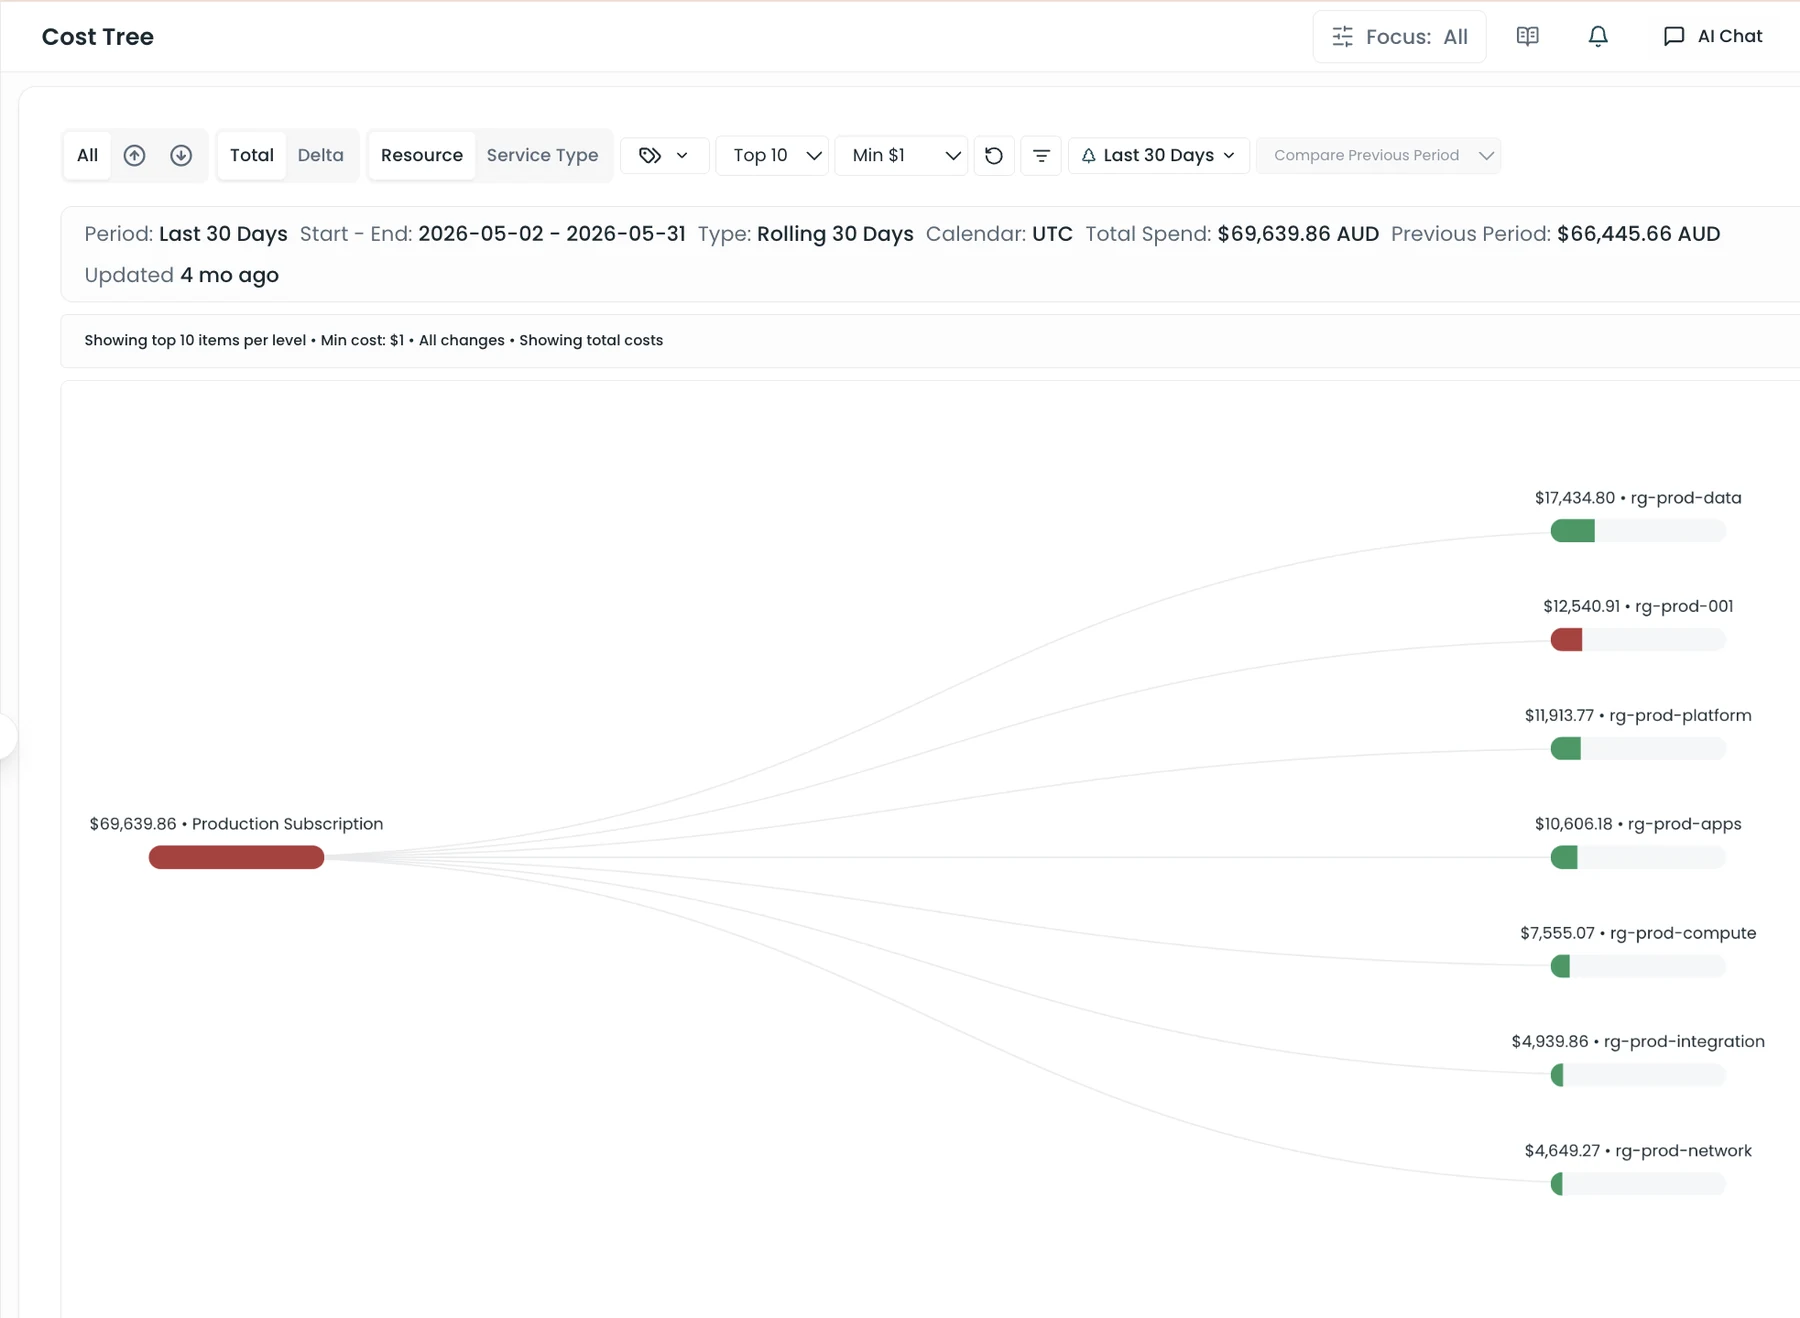Open the Focus: All filter button
The width and height of the screenshot is (1800, 1318).
1399,37
